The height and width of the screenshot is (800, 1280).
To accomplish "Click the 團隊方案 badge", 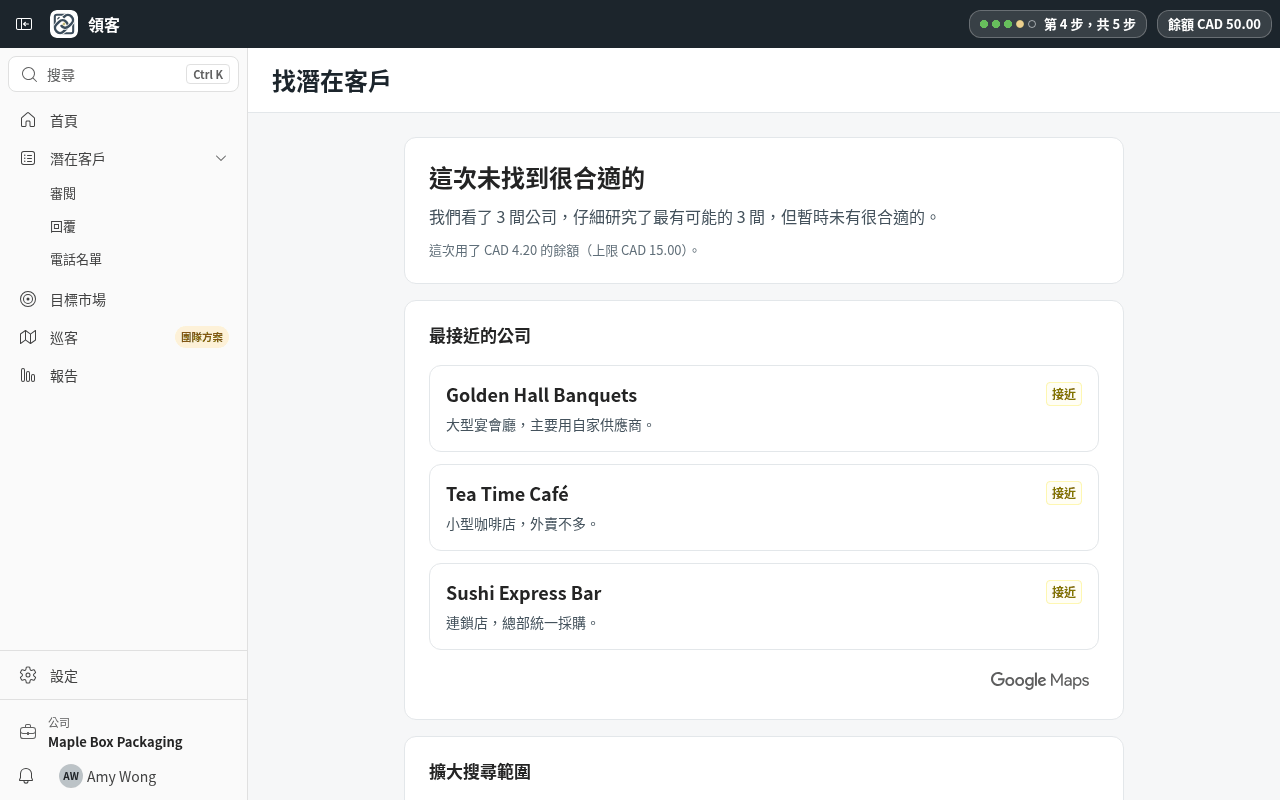I will click(x=202, y=337).
